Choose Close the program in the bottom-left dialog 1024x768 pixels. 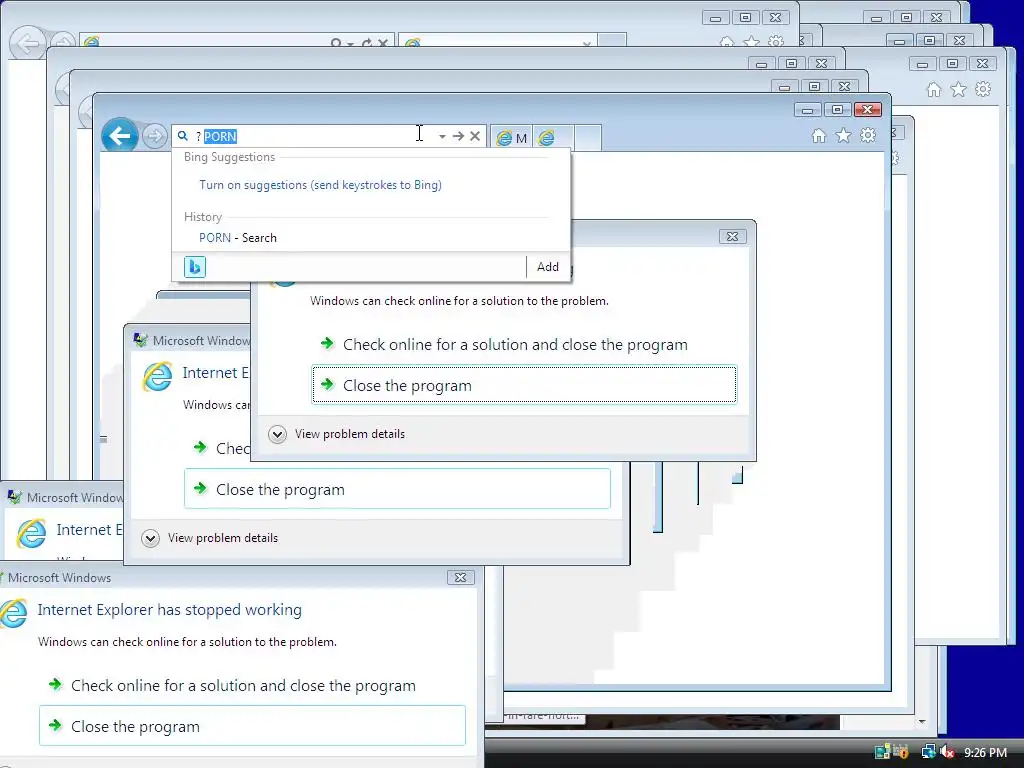click(x=252, y=726)
